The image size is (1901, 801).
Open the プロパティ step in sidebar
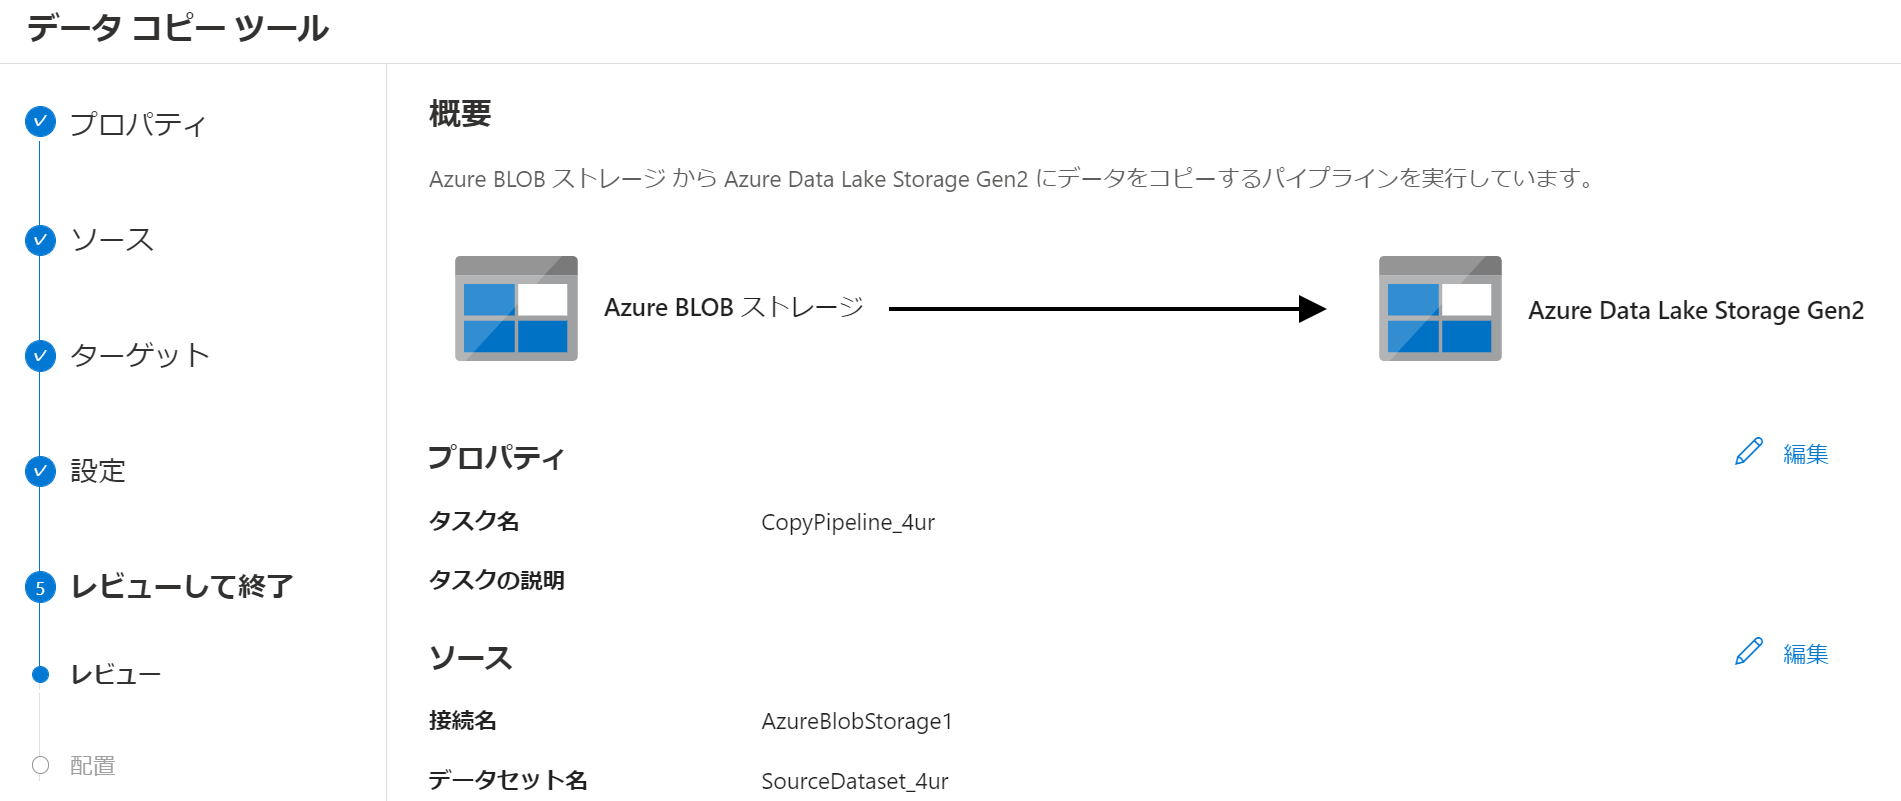tap(138, 124)
